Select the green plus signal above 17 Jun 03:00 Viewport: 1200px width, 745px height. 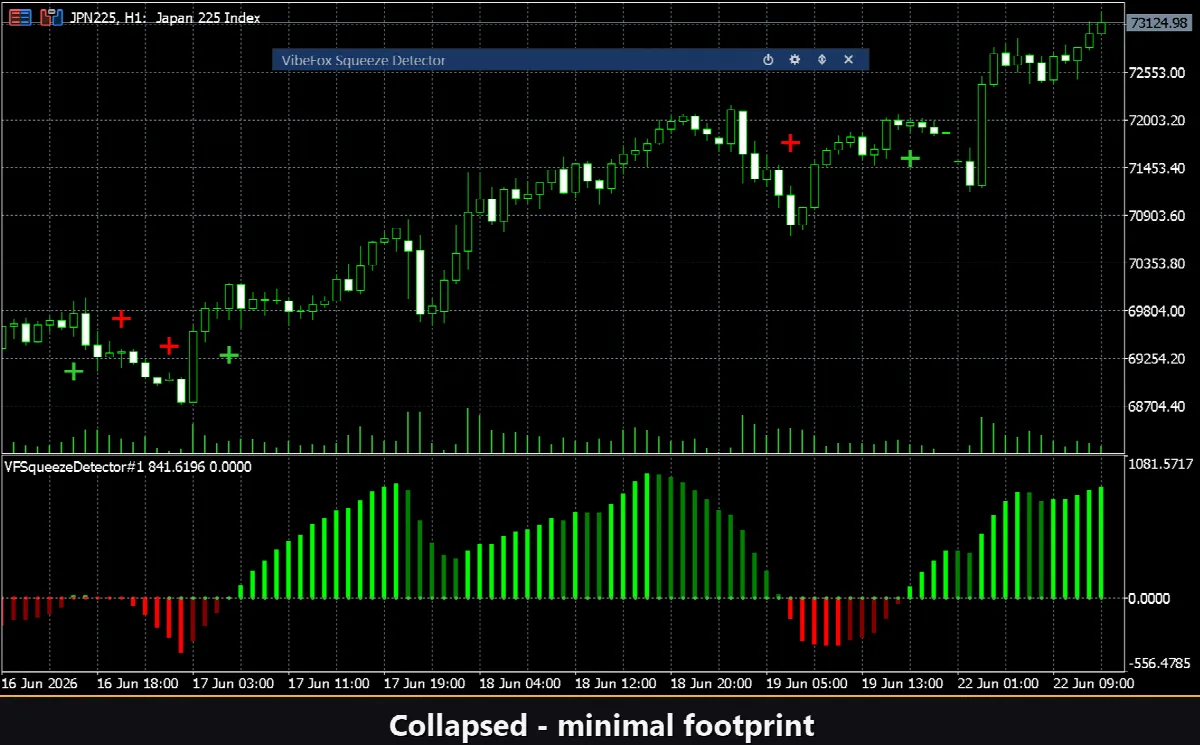pyautogui.click(x=229, y=354)
